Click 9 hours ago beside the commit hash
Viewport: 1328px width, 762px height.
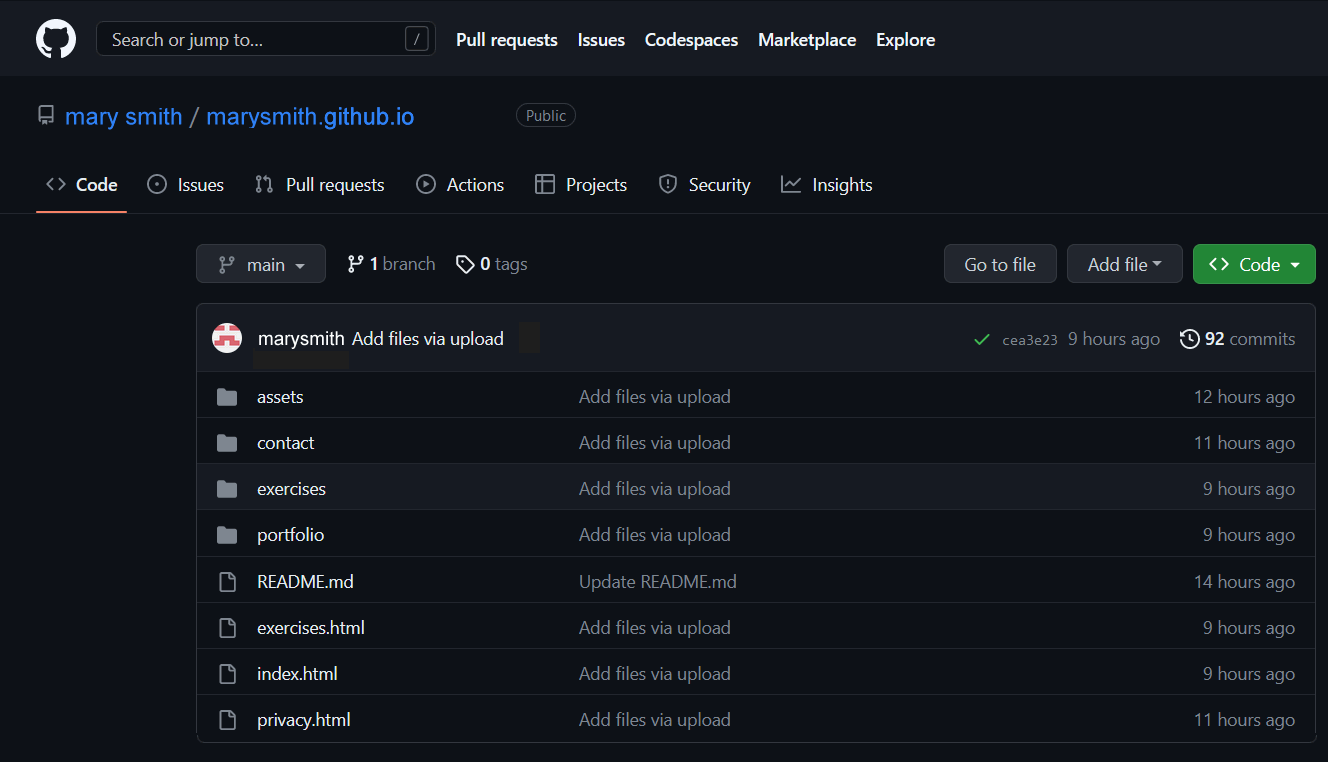(1114, 339)
